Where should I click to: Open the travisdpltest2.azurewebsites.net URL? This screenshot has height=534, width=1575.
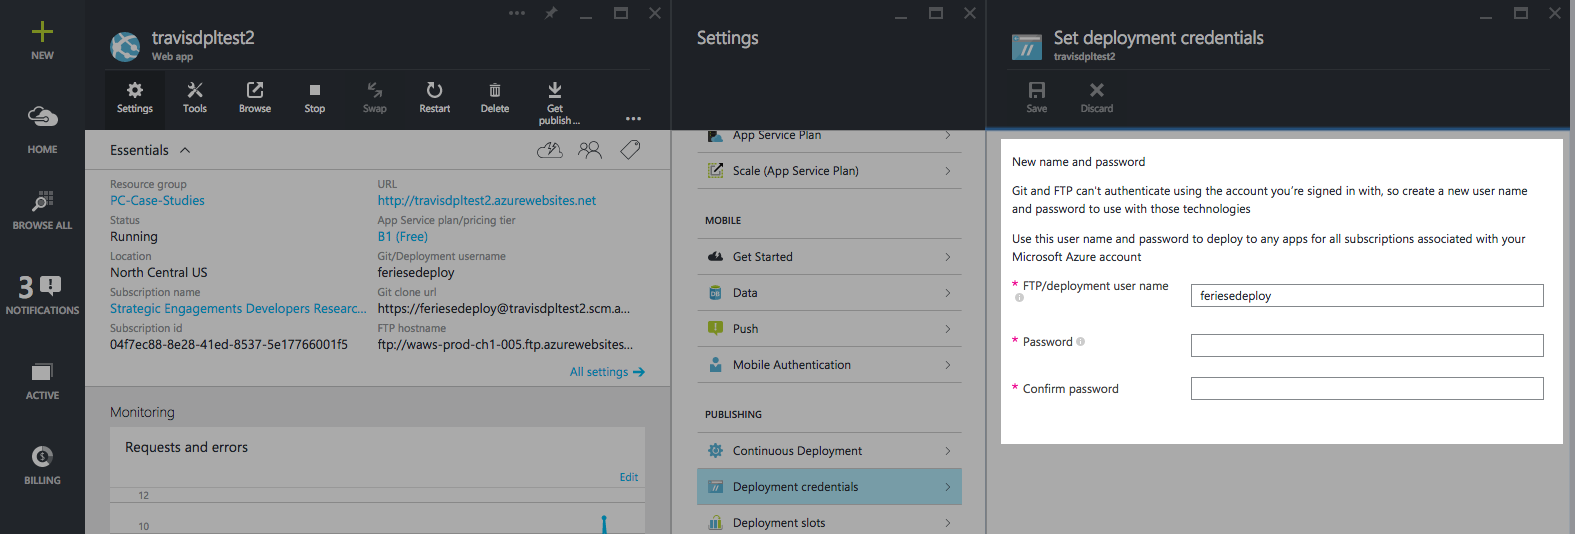pyautogui.click(x=486, y=200)
